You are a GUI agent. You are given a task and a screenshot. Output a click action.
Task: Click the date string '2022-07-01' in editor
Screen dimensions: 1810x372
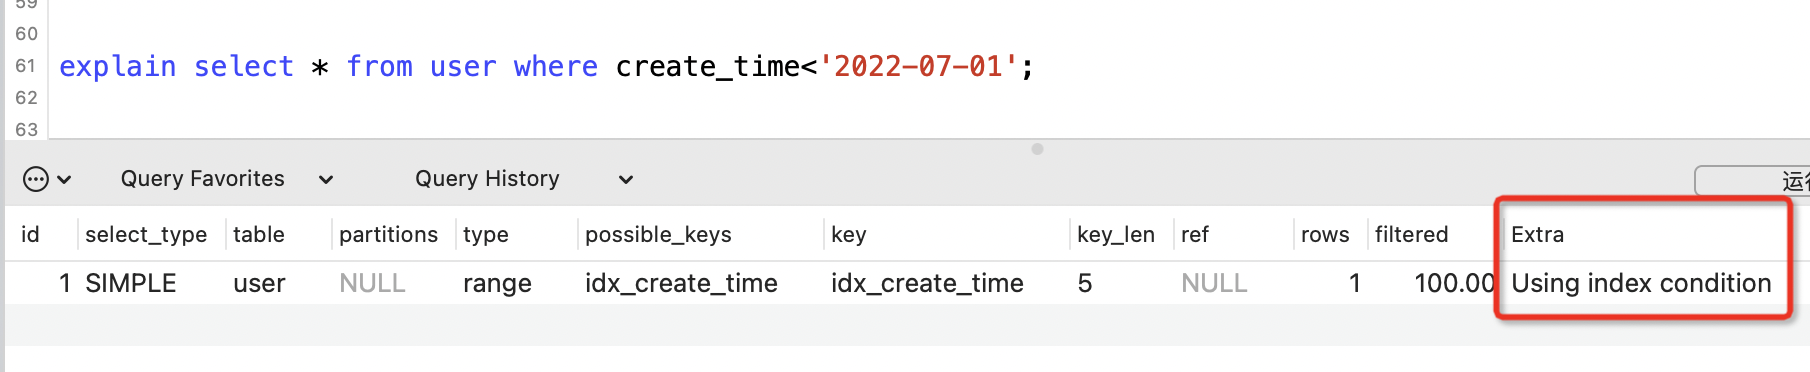tap(918, 66)
